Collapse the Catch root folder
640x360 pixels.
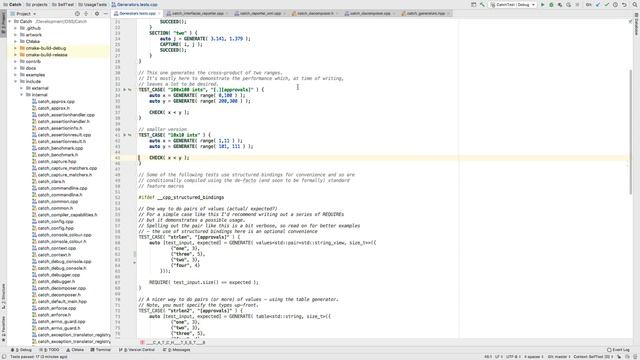10,21
